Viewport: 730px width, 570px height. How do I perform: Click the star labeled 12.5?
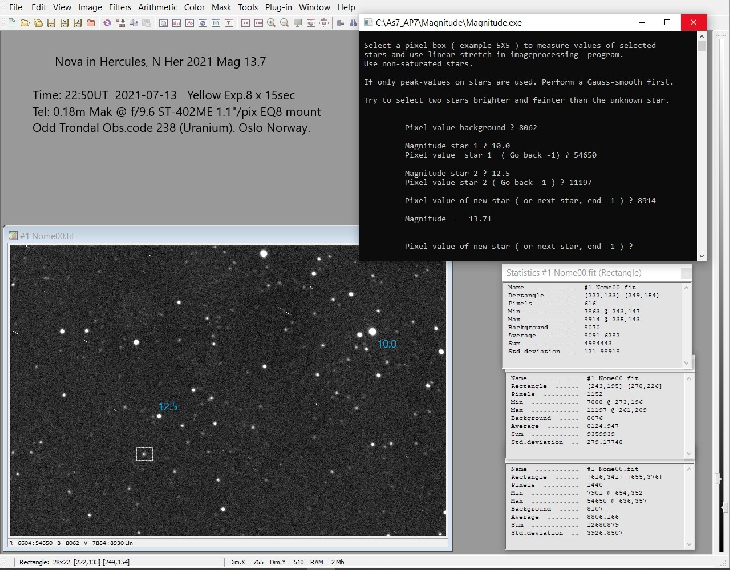tap(158, 416)
